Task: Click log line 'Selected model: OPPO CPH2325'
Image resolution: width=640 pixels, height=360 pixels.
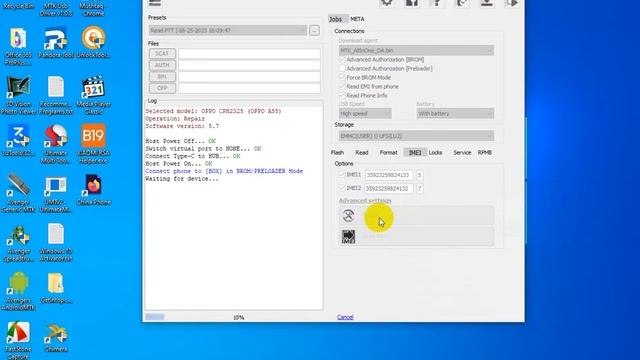Action: pos(213,111)
